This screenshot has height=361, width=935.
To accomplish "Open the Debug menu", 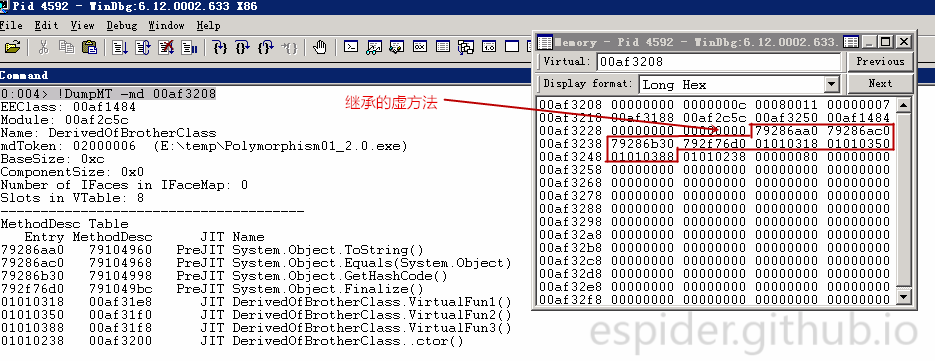I will 122,26.
